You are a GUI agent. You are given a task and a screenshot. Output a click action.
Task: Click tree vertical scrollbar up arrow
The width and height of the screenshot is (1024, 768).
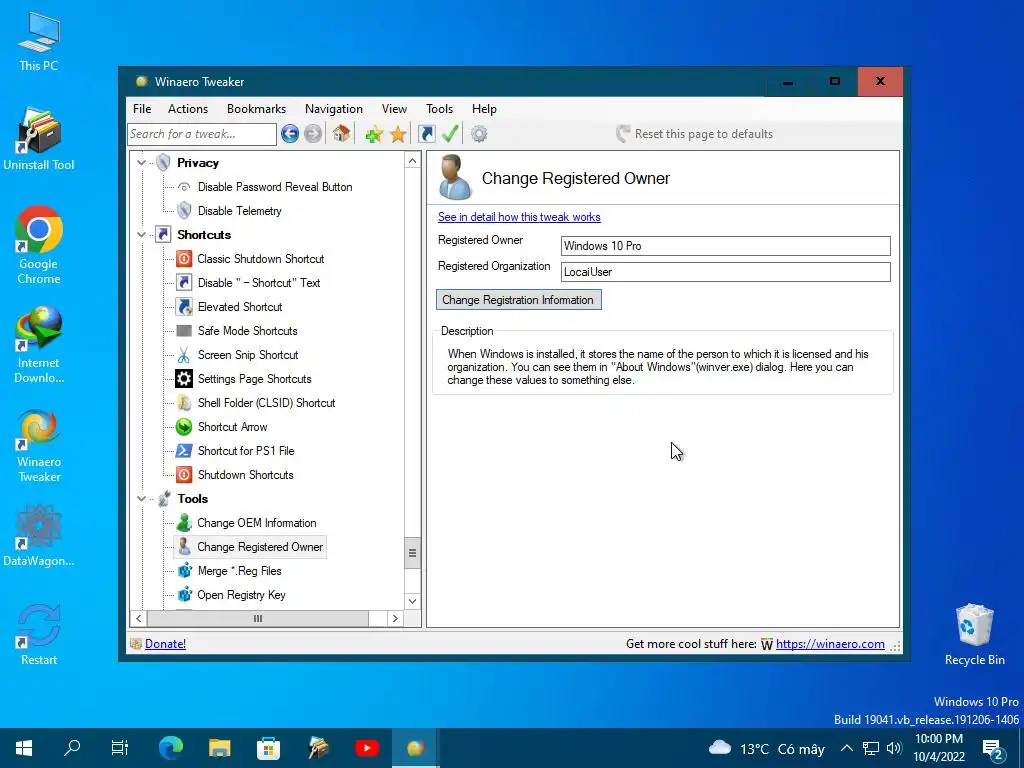point(412,161)
